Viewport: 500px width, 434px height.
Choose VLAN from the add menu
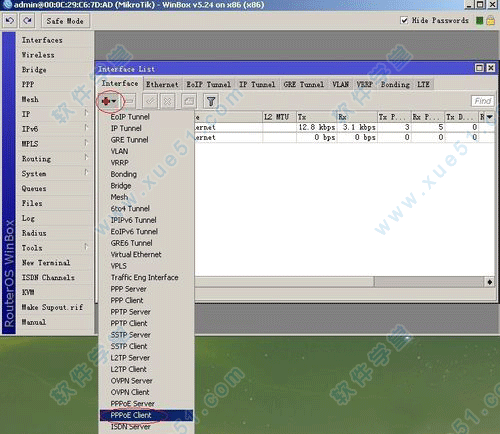click(146, 151)
